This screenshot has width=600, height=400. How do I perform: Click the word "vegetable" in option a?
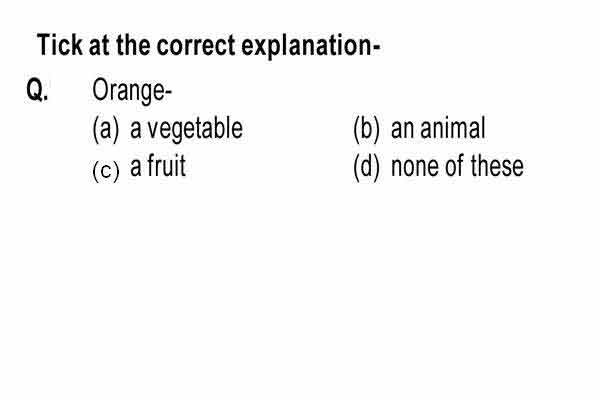195,129
